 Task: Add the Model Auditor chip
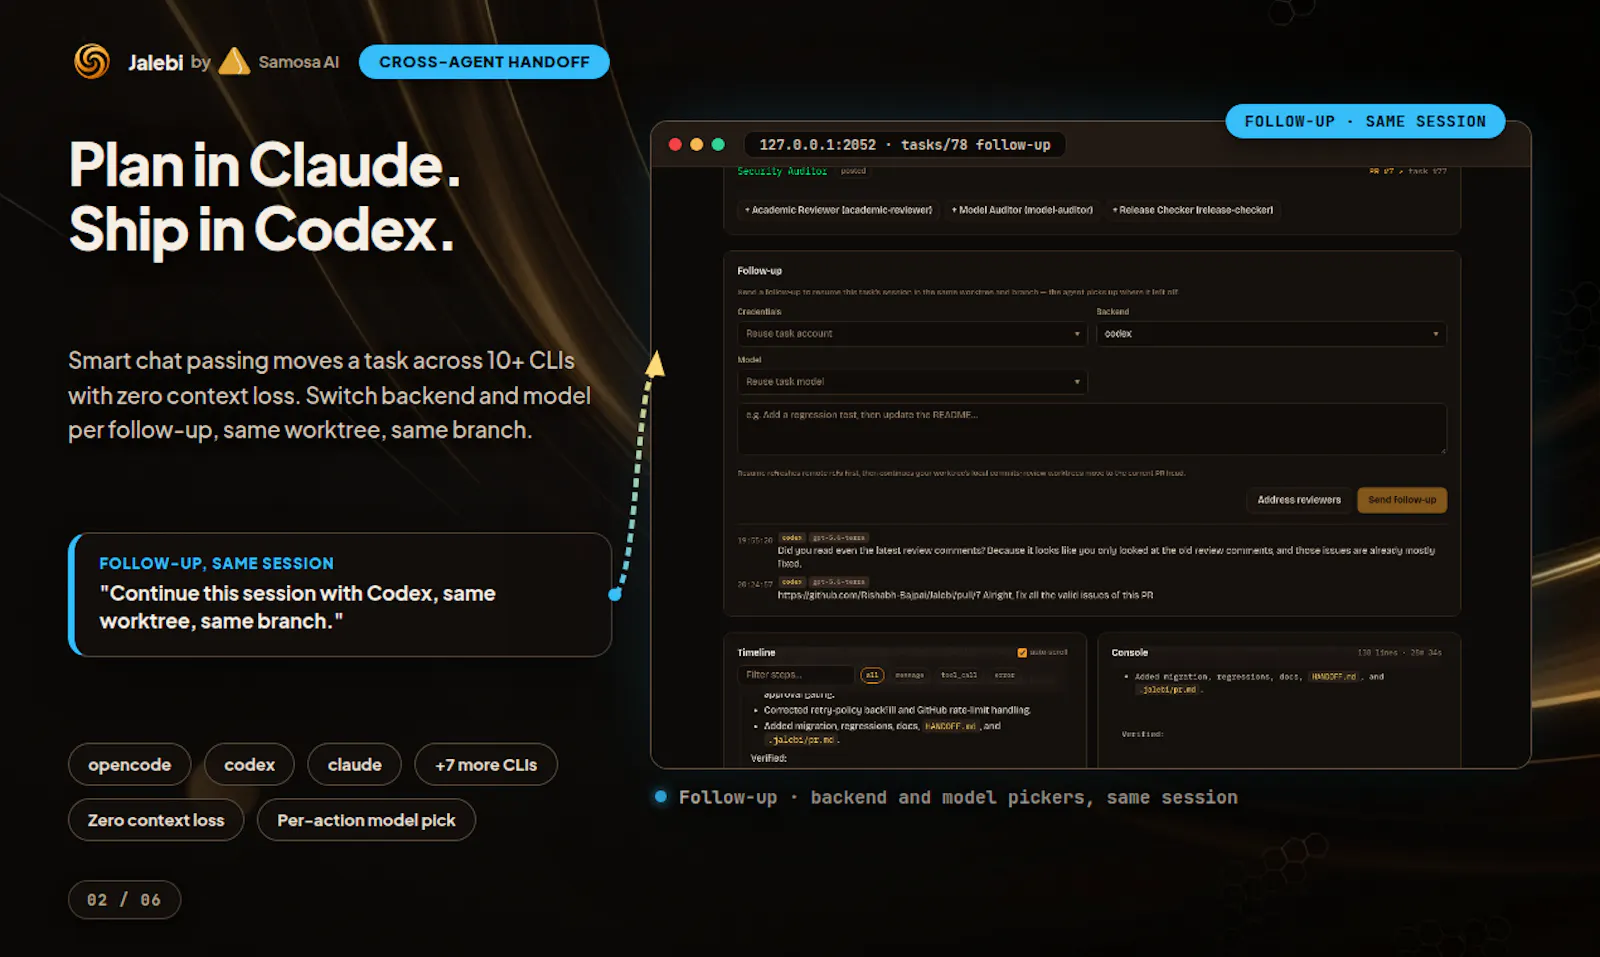[1022, 210]
